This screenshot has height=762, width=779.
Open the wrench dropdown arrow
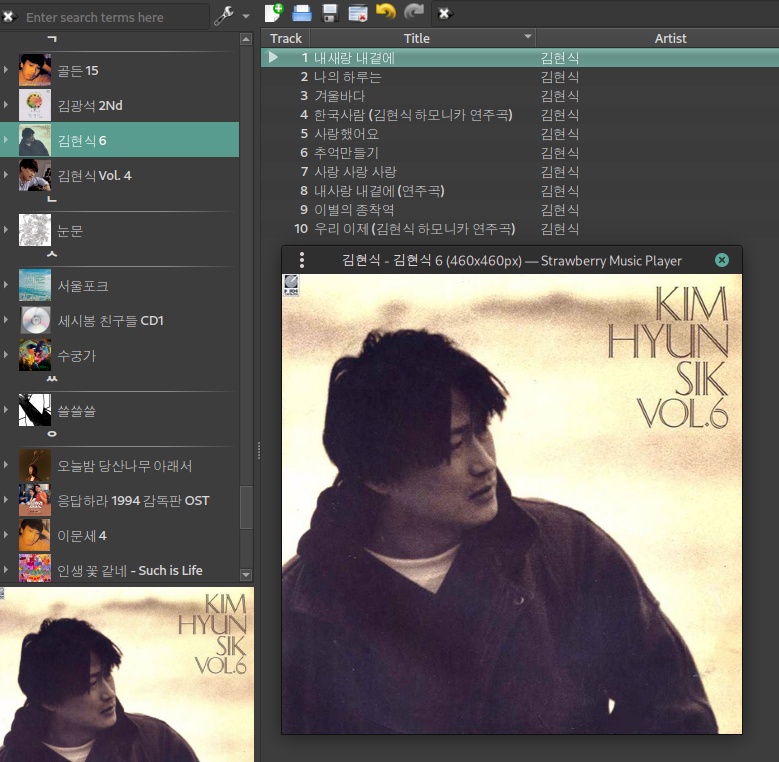[246, 16]
